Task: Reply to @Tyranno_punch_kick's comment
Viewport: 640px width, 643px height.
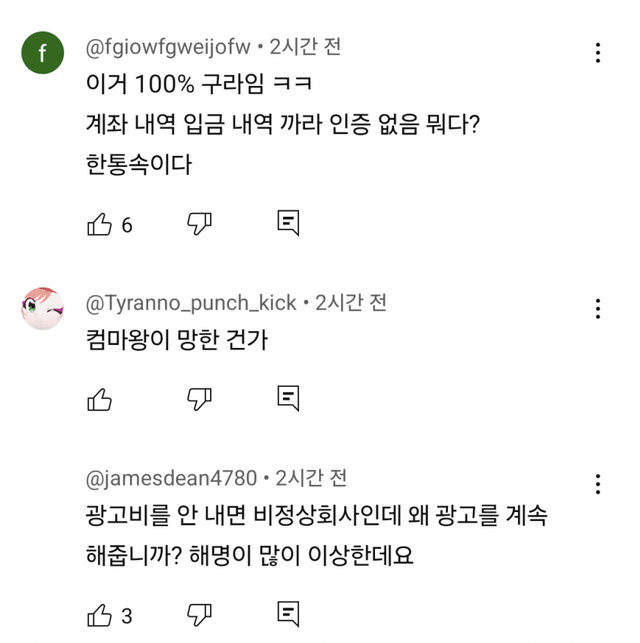Action: [x=288, y=399]
